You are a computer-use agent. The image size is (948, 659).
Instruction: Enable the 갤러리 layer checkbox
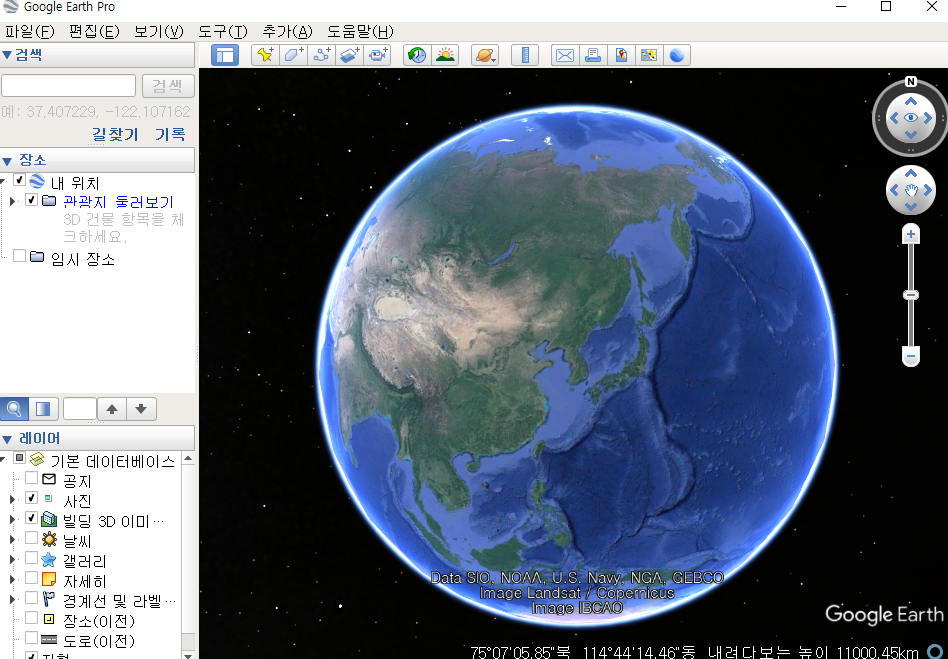[31, 558]
